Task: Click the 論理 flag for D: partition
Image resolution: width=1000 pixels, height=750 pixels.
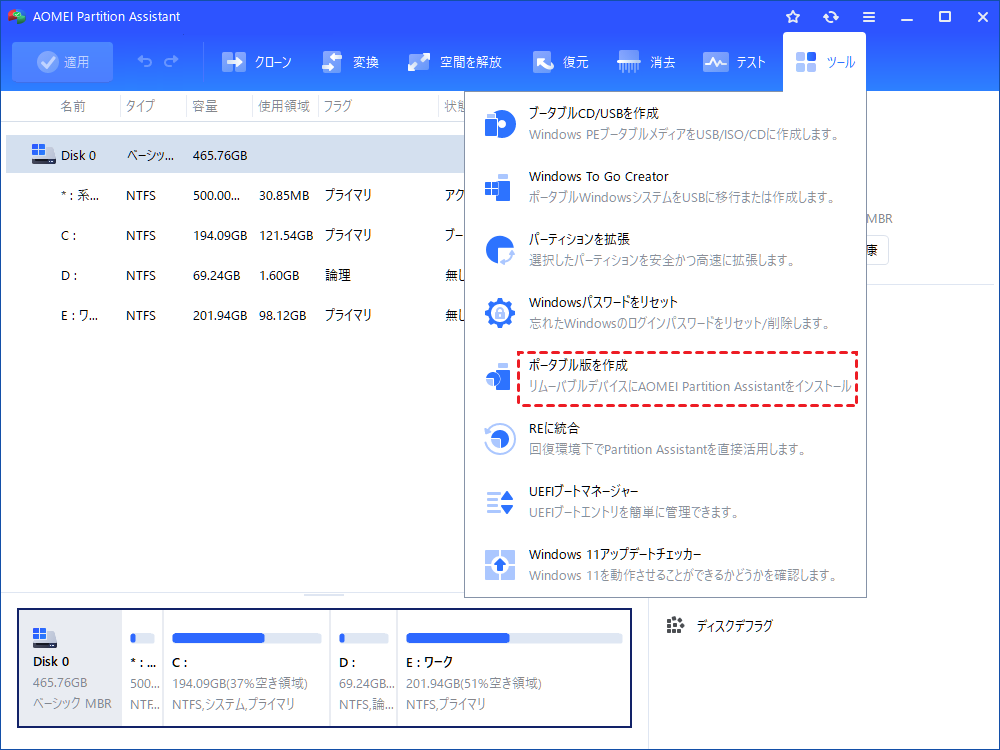Action: (x=338, y=276)
